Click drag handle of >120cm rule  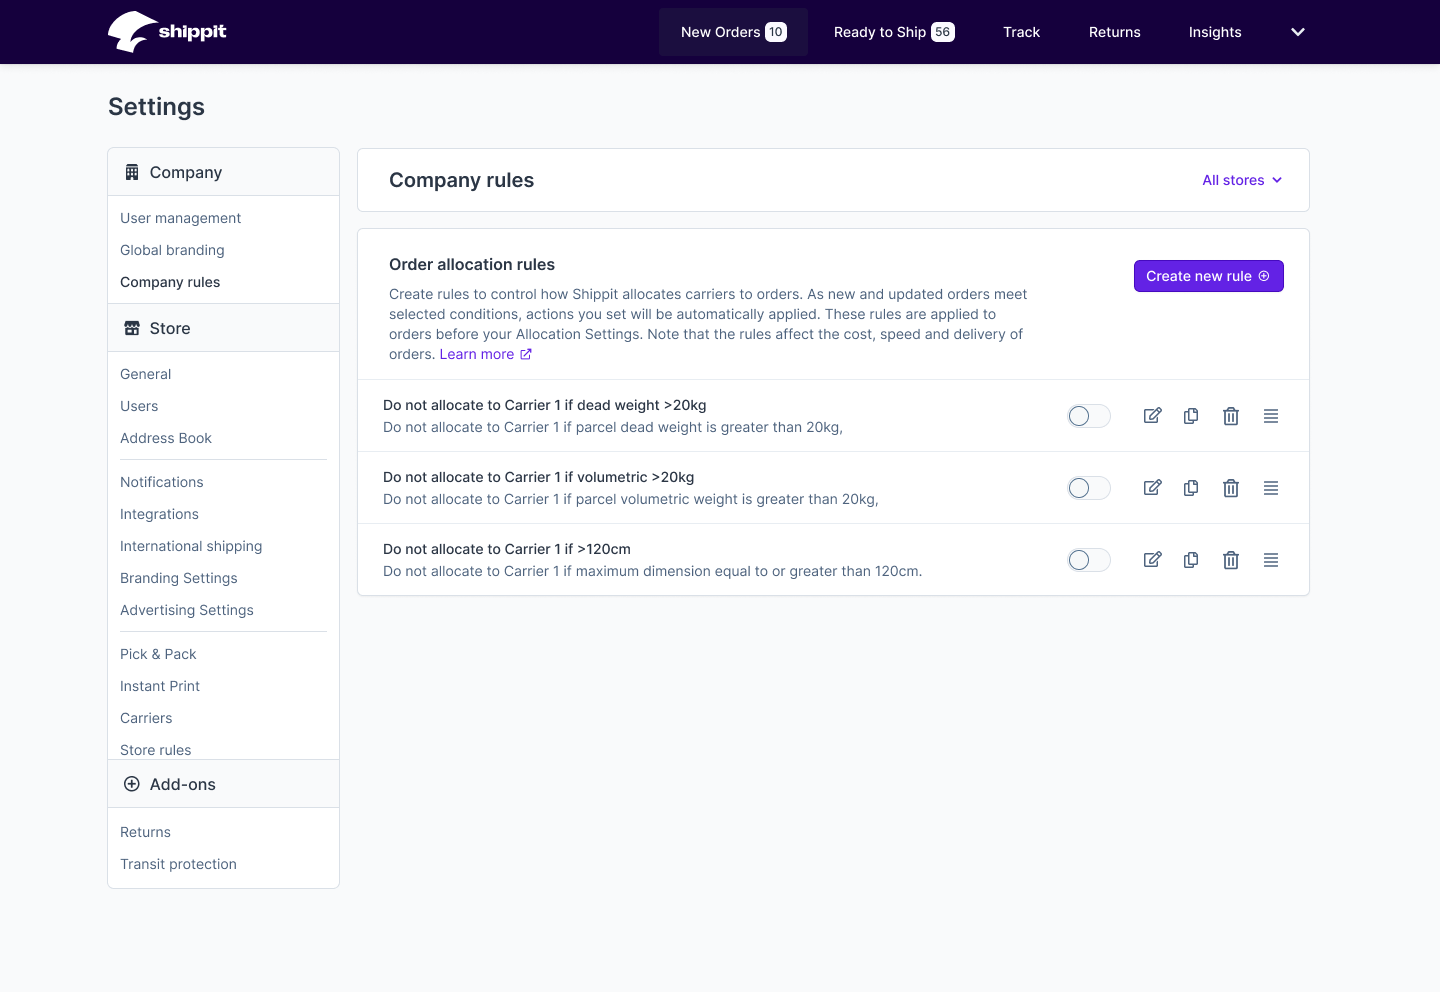point(1271,560)
